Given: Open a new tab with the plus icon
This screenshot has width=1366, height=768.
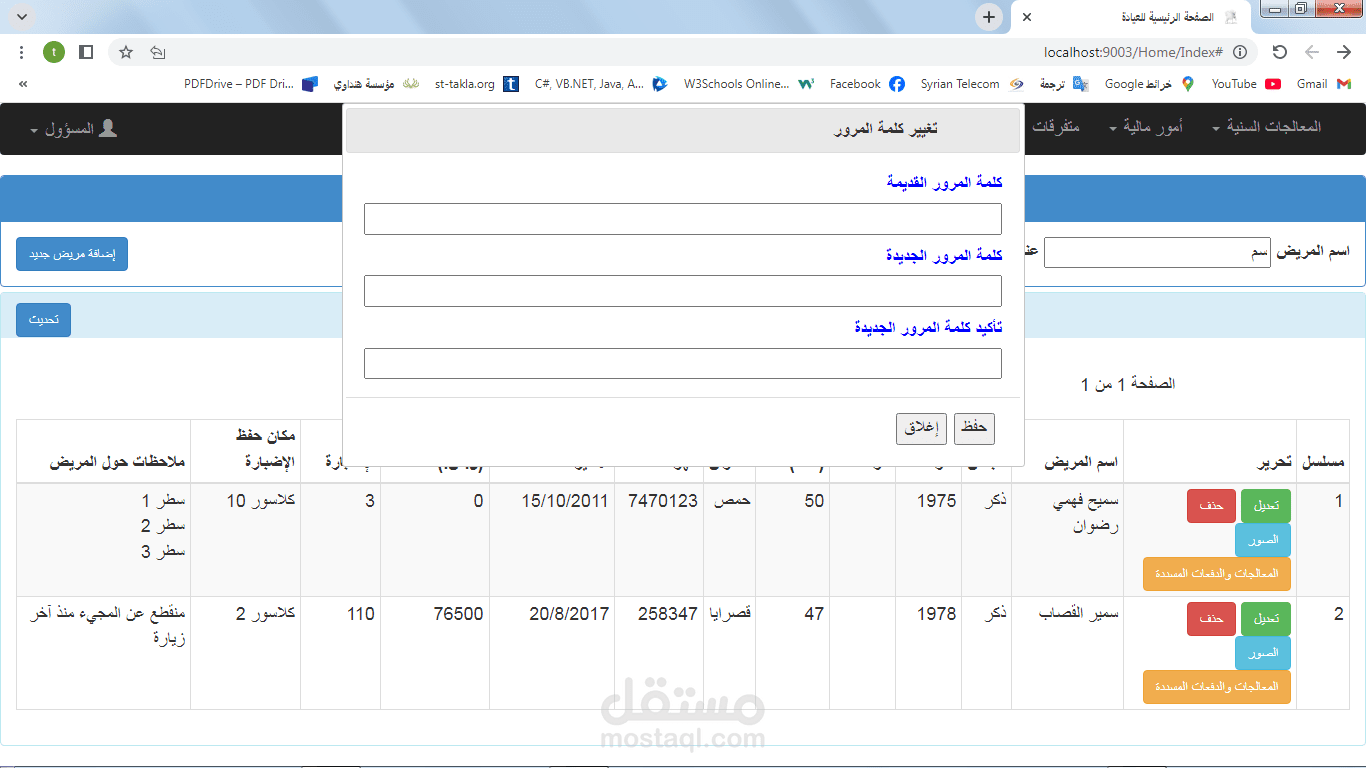Looking at the screenshot, I should pyautogui.click(x=989, y=17).
